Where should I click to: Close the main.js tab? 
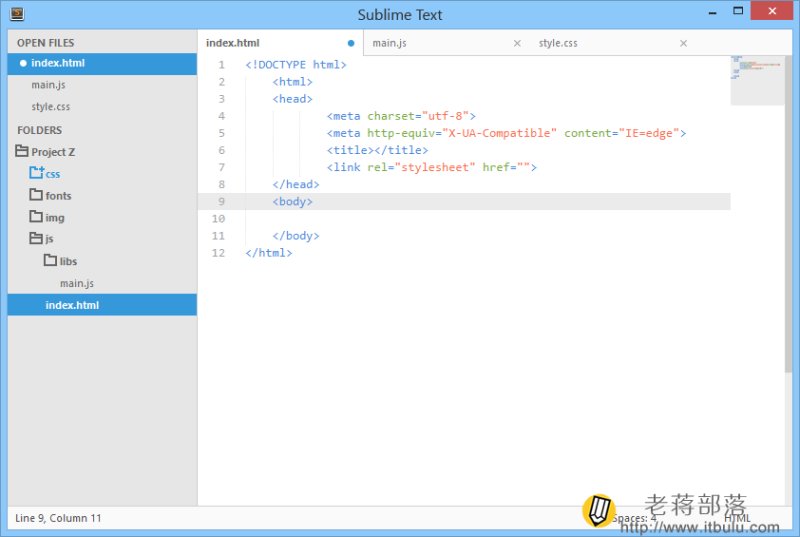(517, 43)
